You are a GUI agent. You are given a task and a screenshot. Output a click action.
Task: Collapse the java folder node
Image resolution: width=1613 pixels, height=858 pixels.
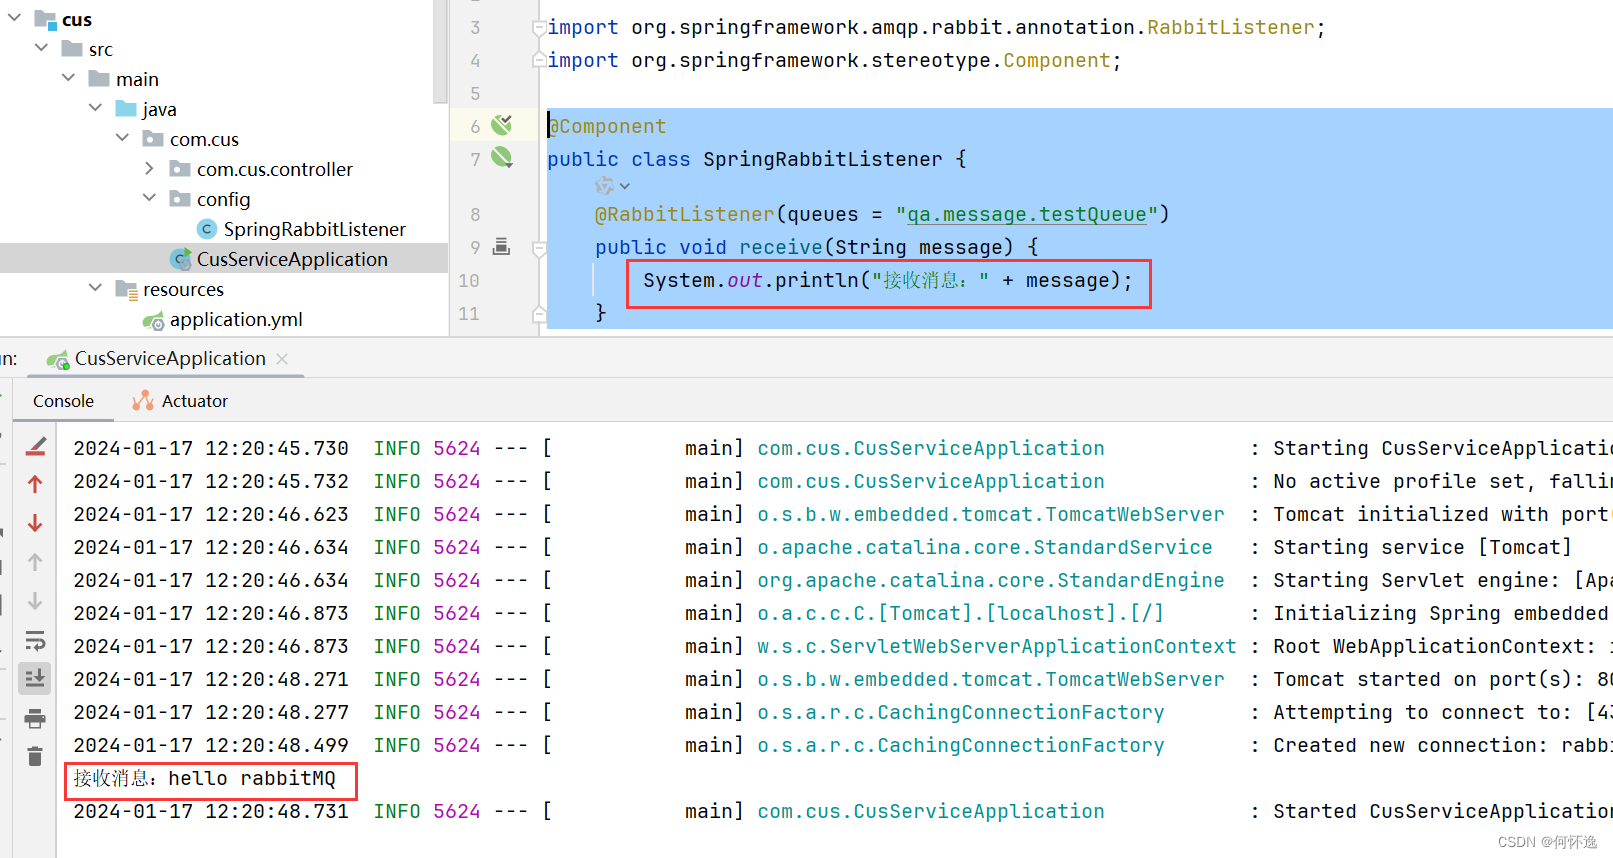[x=95, y=108]
